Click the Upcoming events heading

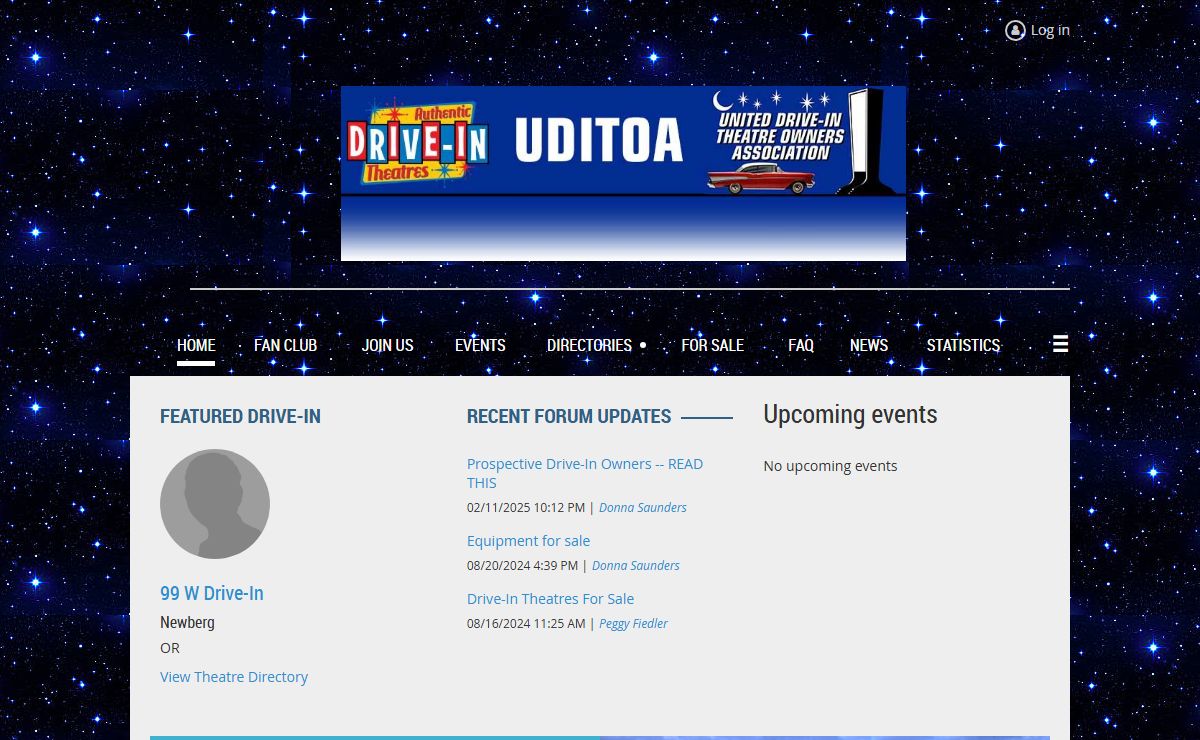click(850, 414)
